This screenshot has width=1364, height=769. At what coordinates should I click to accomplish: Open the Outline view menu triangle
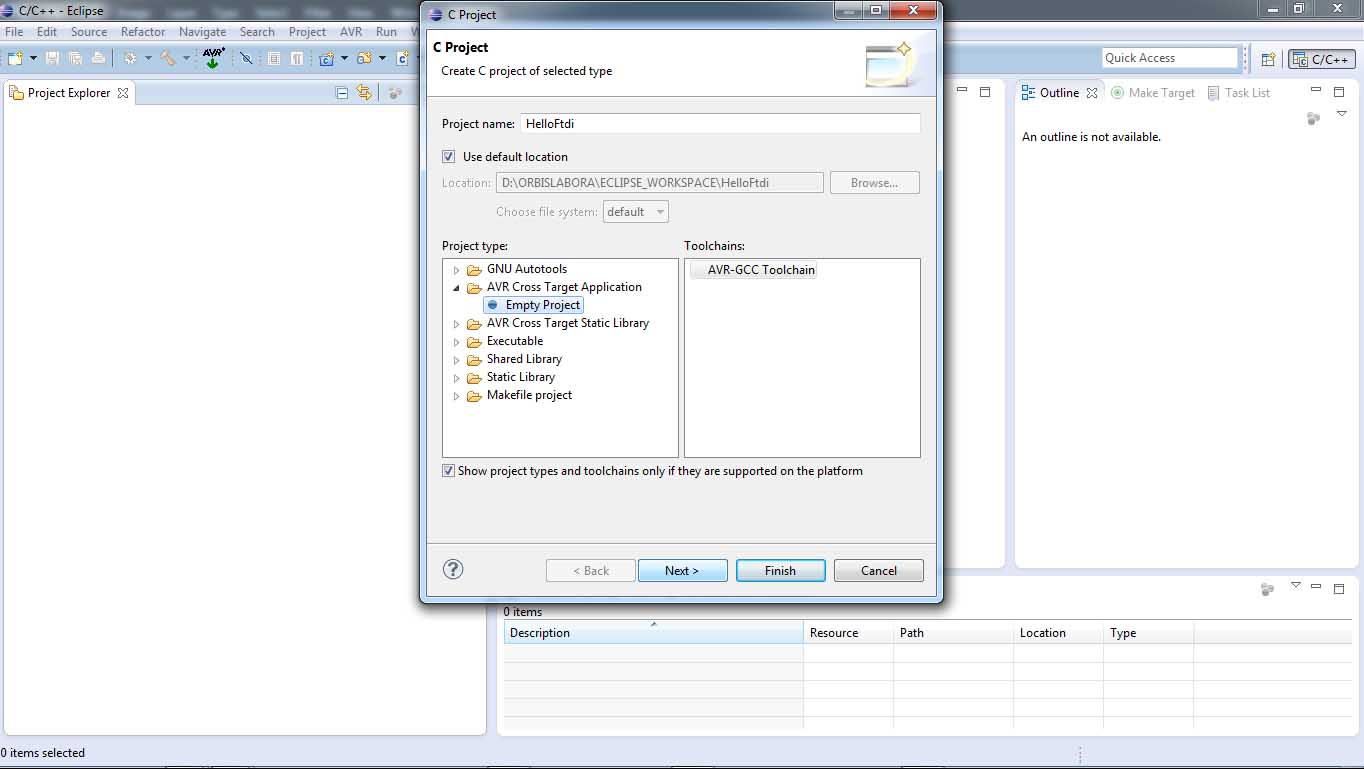click(x=1342, y=115)
